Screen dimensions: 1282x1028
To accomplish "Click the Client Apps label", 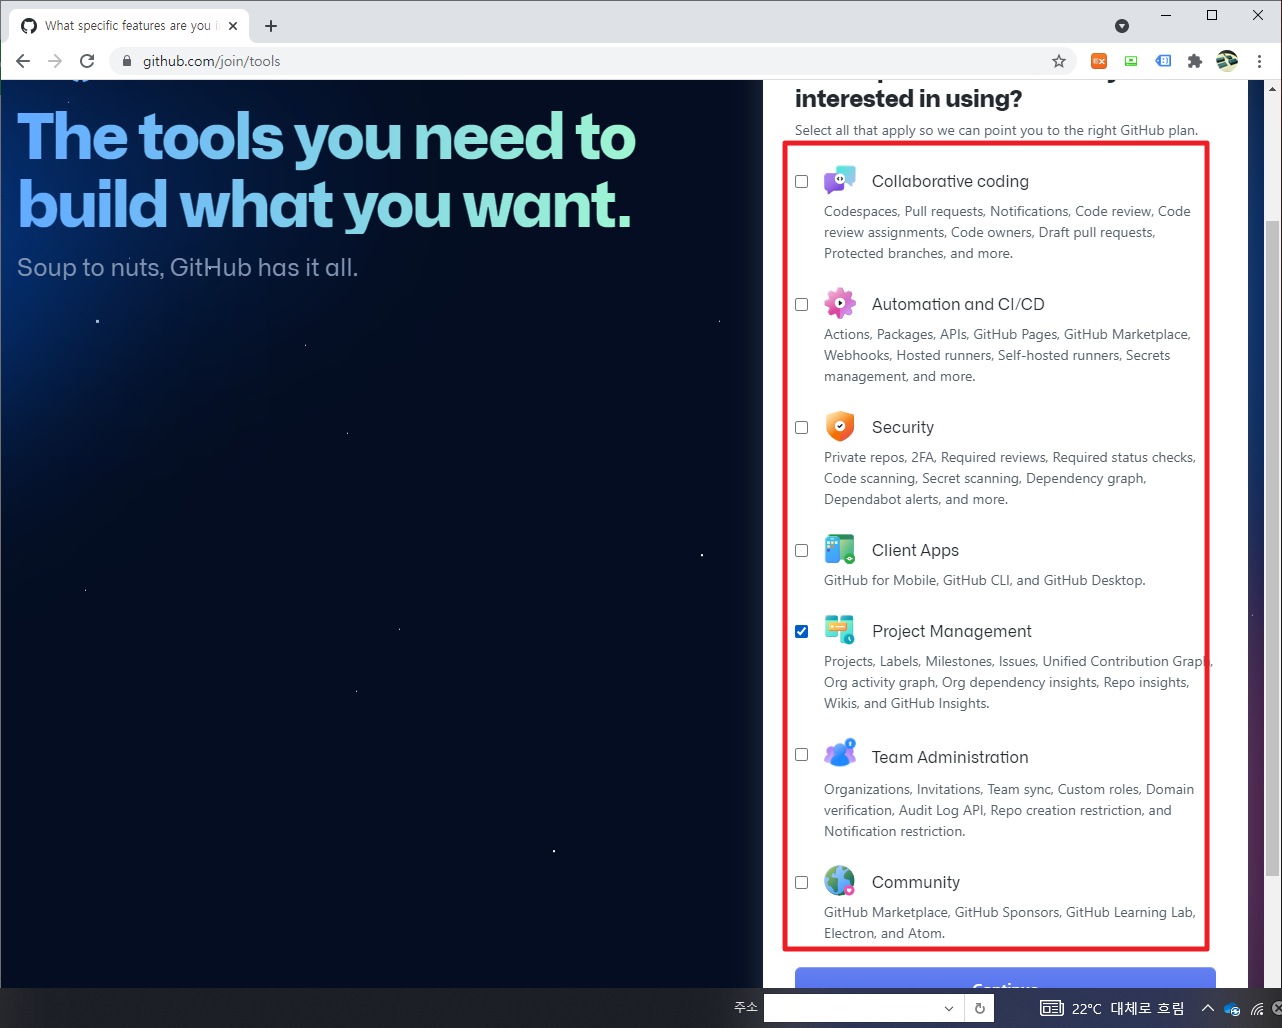I will pos(915,550).
